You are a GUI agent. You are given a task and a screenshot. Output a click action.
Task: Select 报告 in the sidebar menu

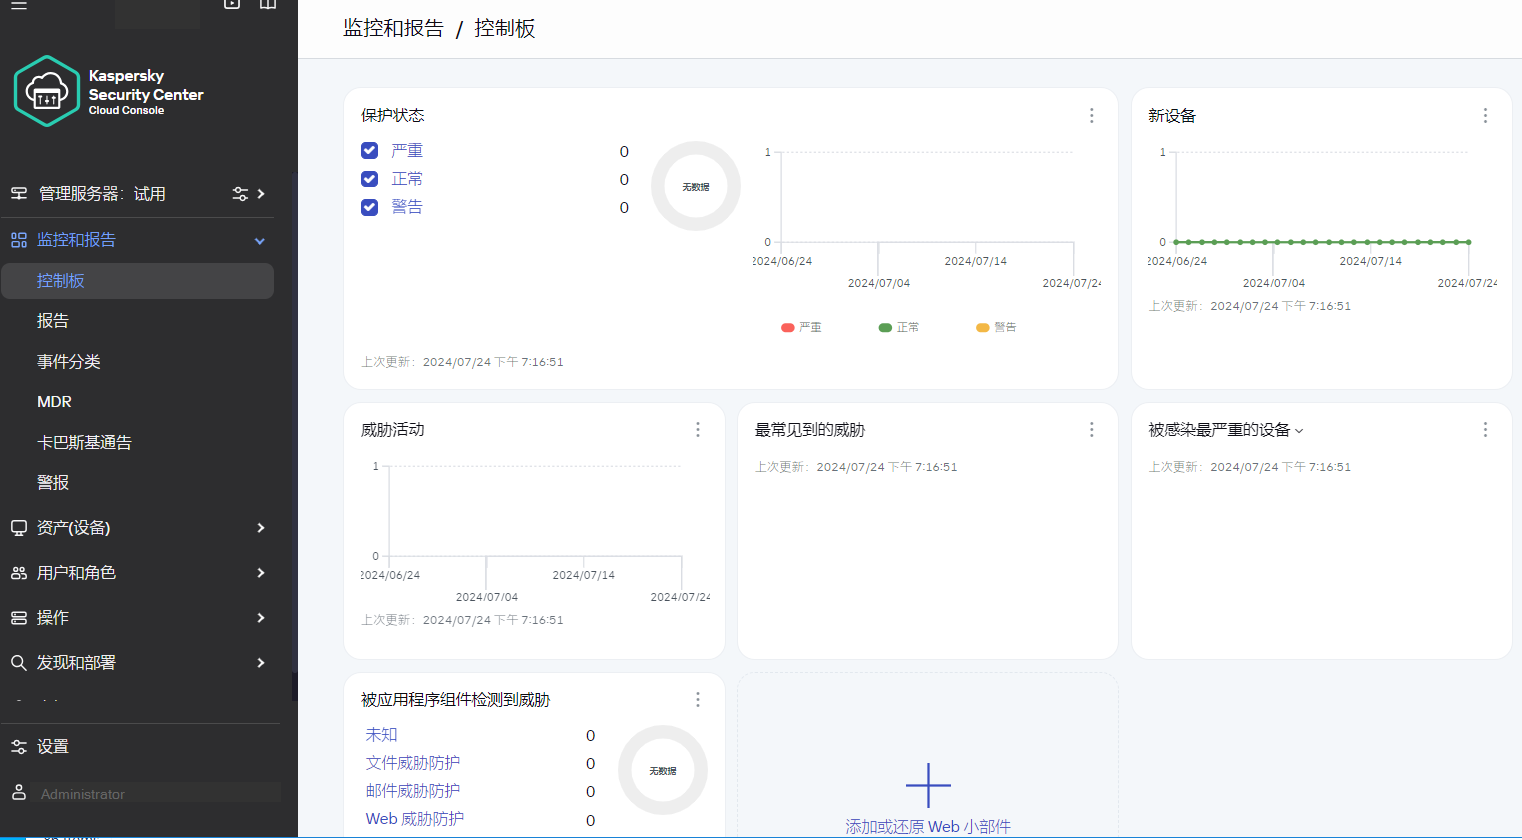tap(53, 320)
